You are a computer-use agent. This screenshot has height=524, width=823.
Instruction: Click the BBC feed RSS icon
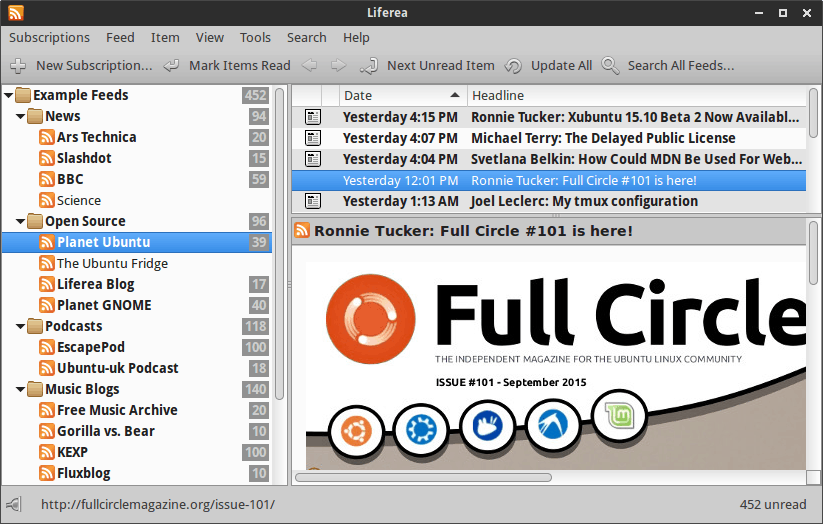47,179
